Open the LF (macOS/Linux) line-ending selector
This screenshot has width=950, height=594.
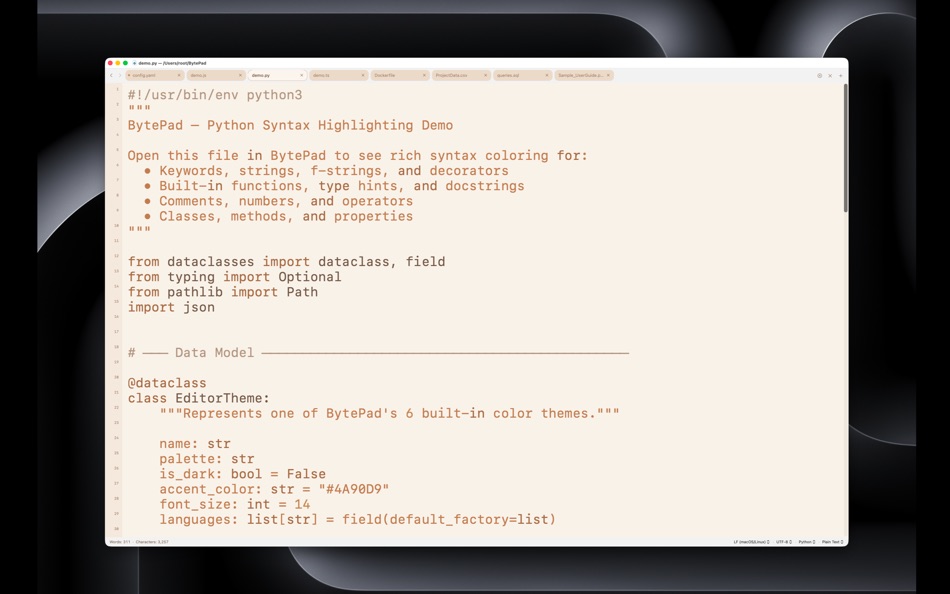(x=751, y=541)
